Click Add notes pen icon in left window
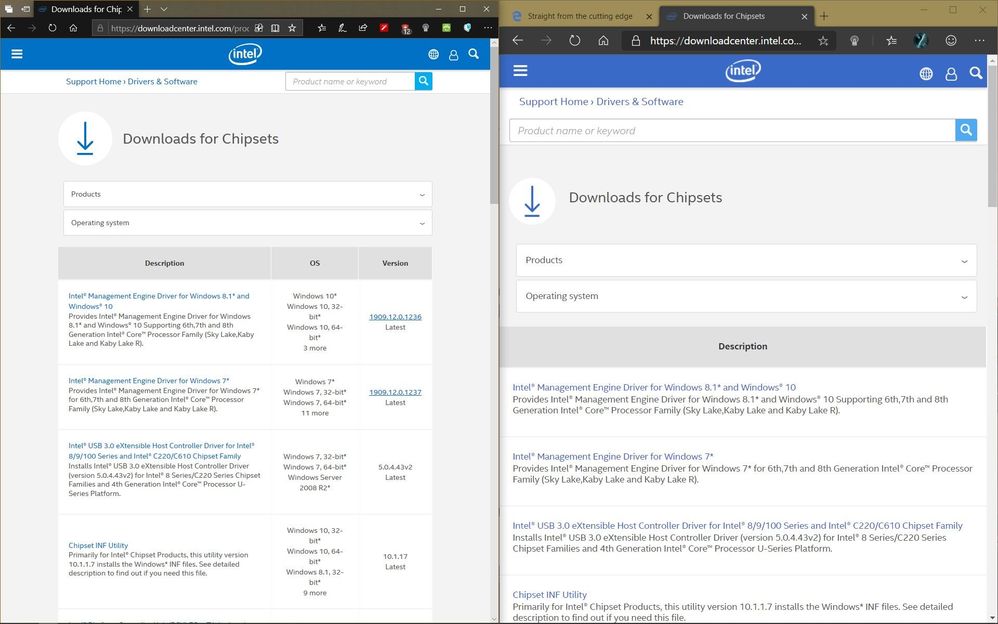This screenshot has height=624, width=998. pos(342,28)
